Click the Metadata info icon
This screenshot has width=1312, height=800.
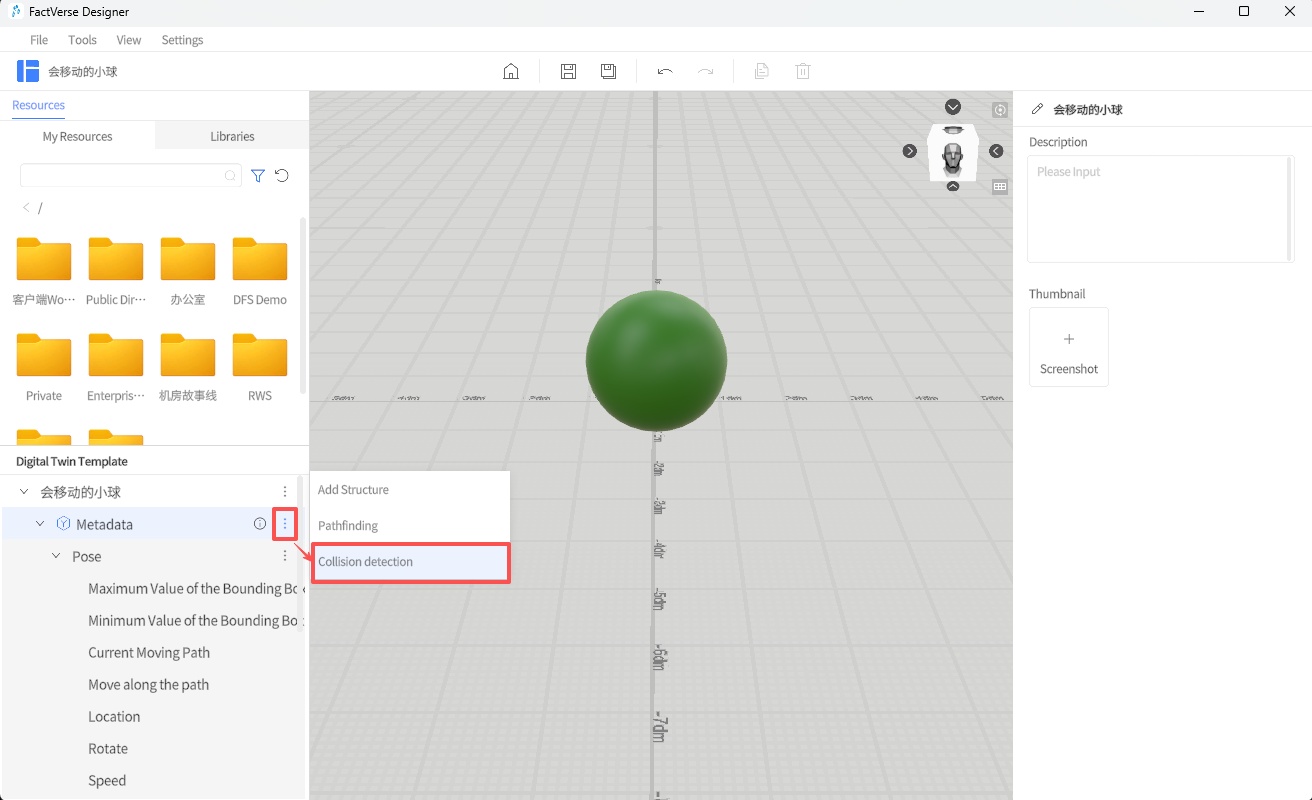(x=260, y=524)
